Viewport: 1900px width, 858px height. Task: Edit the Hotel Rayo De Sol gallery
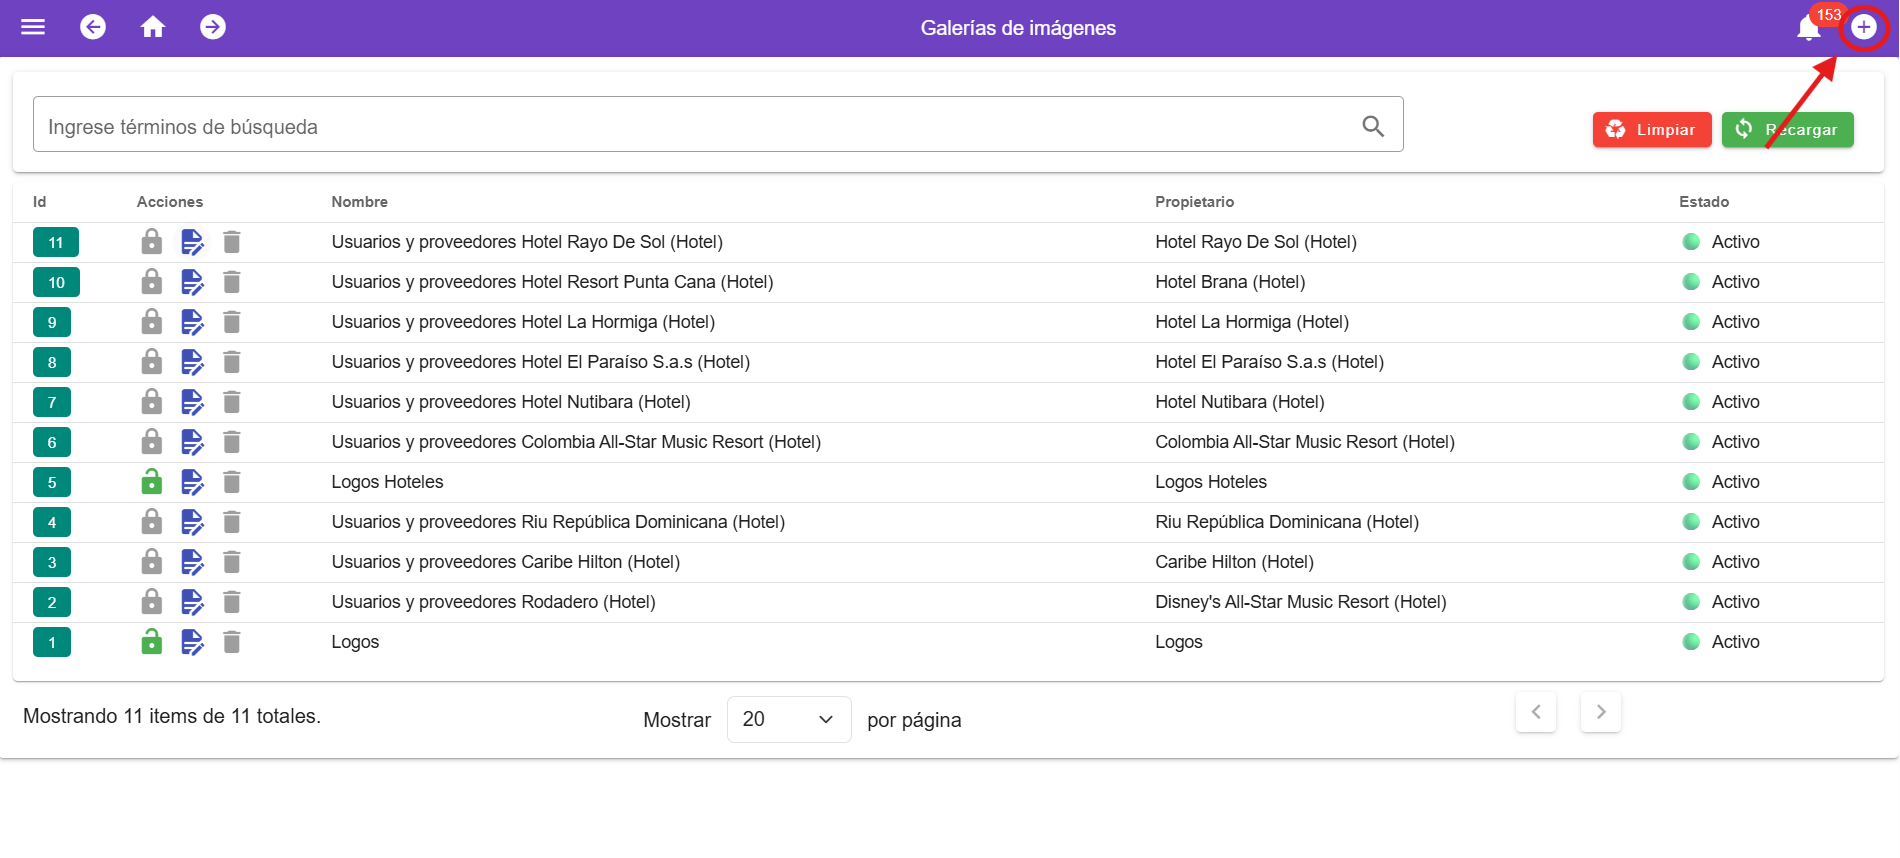(x=192, y=242)
